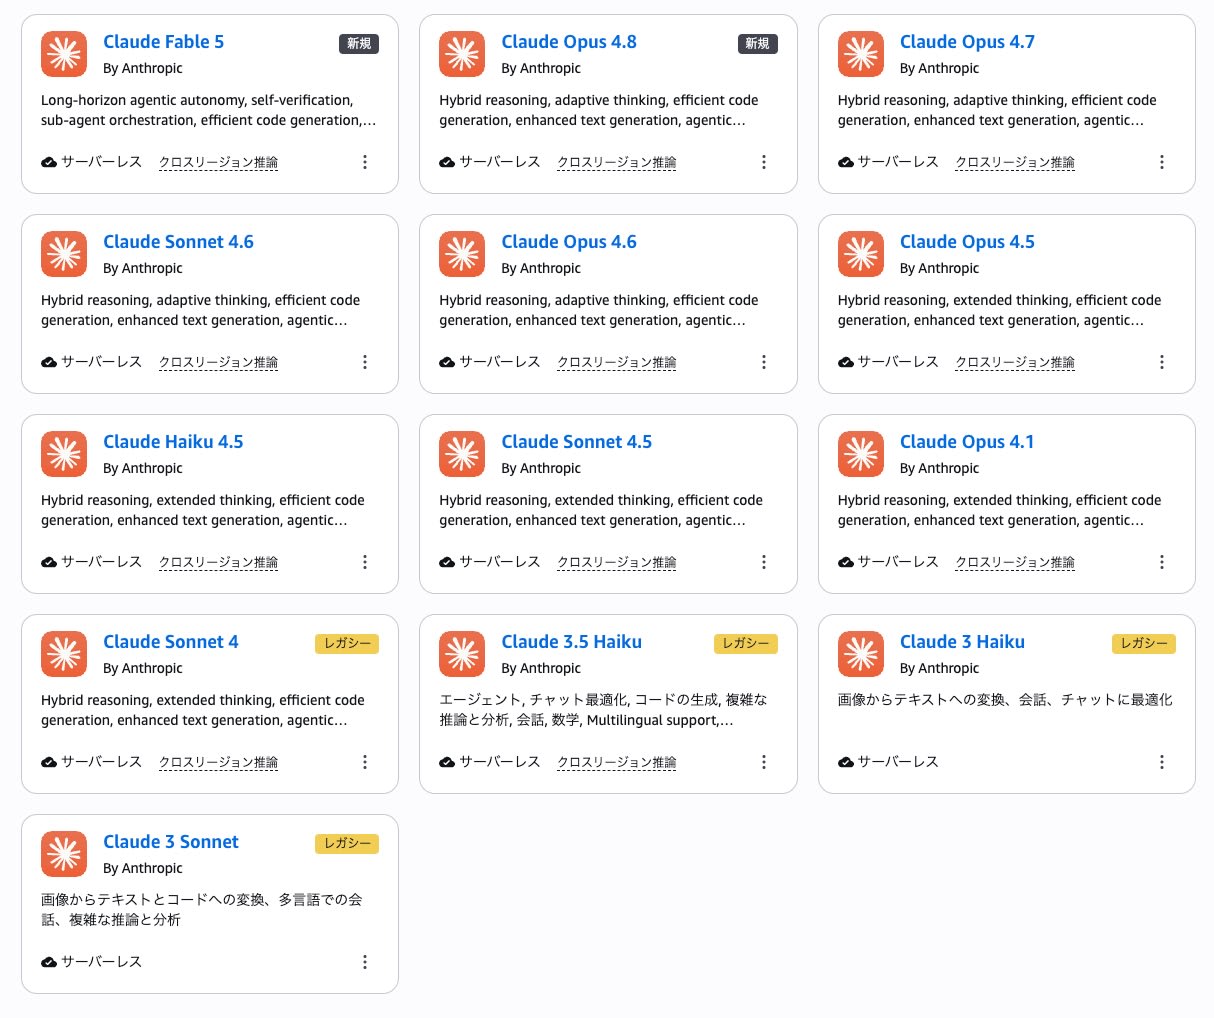Open the Claude Opus 4.5 model link
The image size is (1214, 1018).
pos(967,242)
